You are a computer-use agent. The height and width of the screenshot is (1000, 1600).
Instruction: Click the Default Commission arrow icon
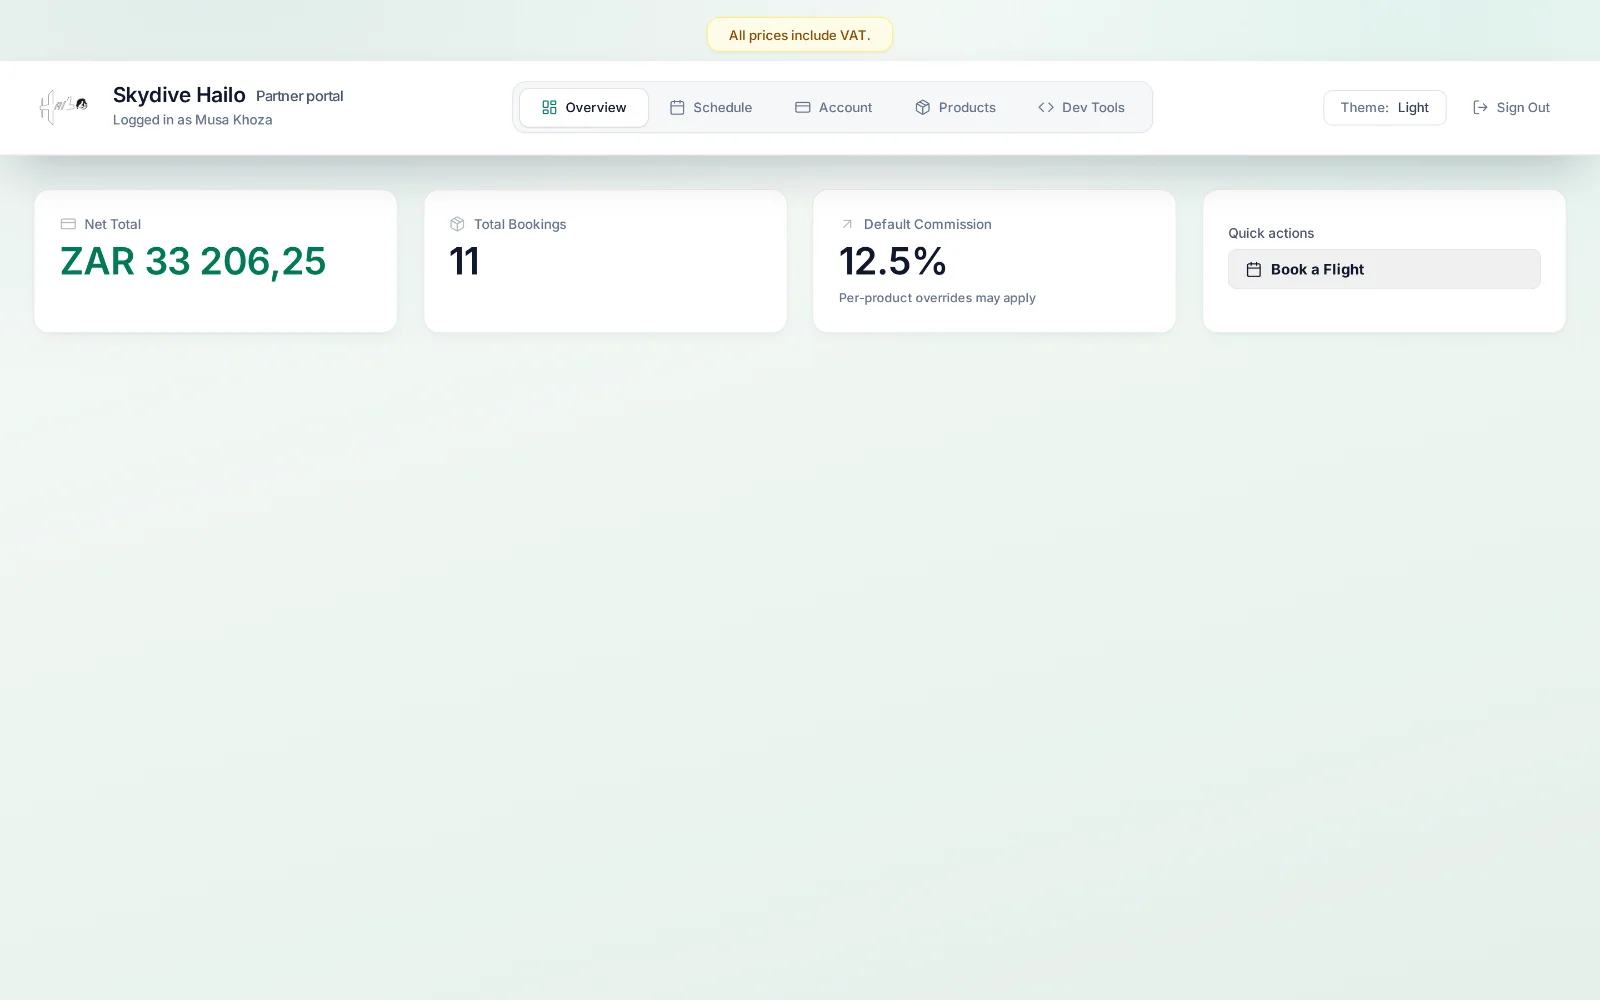[847, 224]
